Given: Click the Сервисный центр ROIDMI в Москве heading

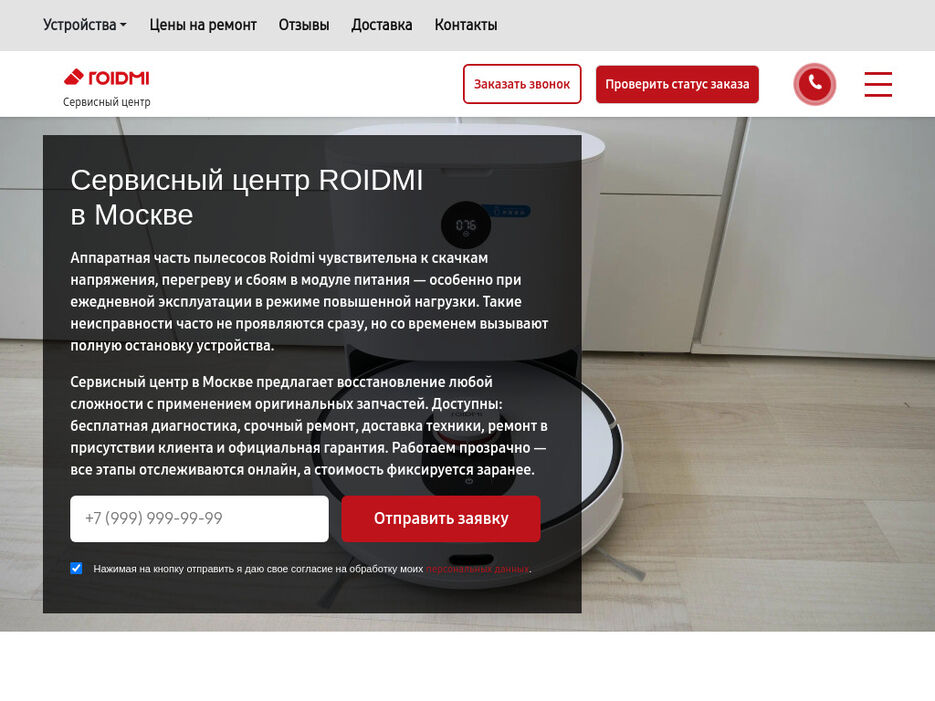Looking at the screenshot, I should coord(247,197).
